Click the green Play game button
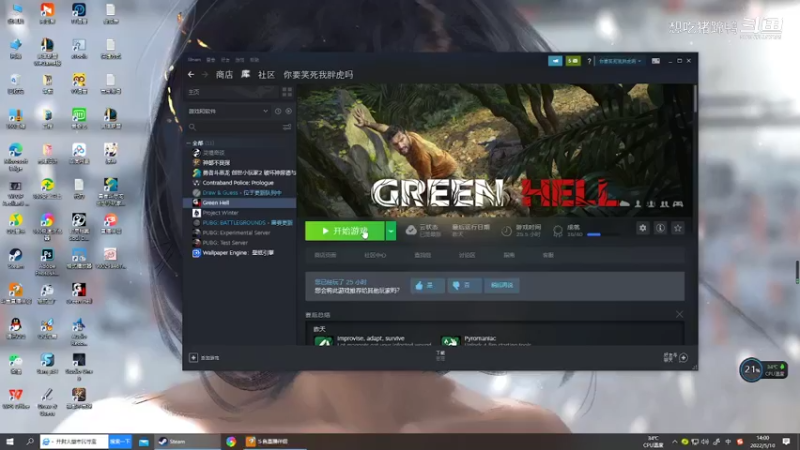This screenshot has height=450, width=800. [x=345, y=231]
